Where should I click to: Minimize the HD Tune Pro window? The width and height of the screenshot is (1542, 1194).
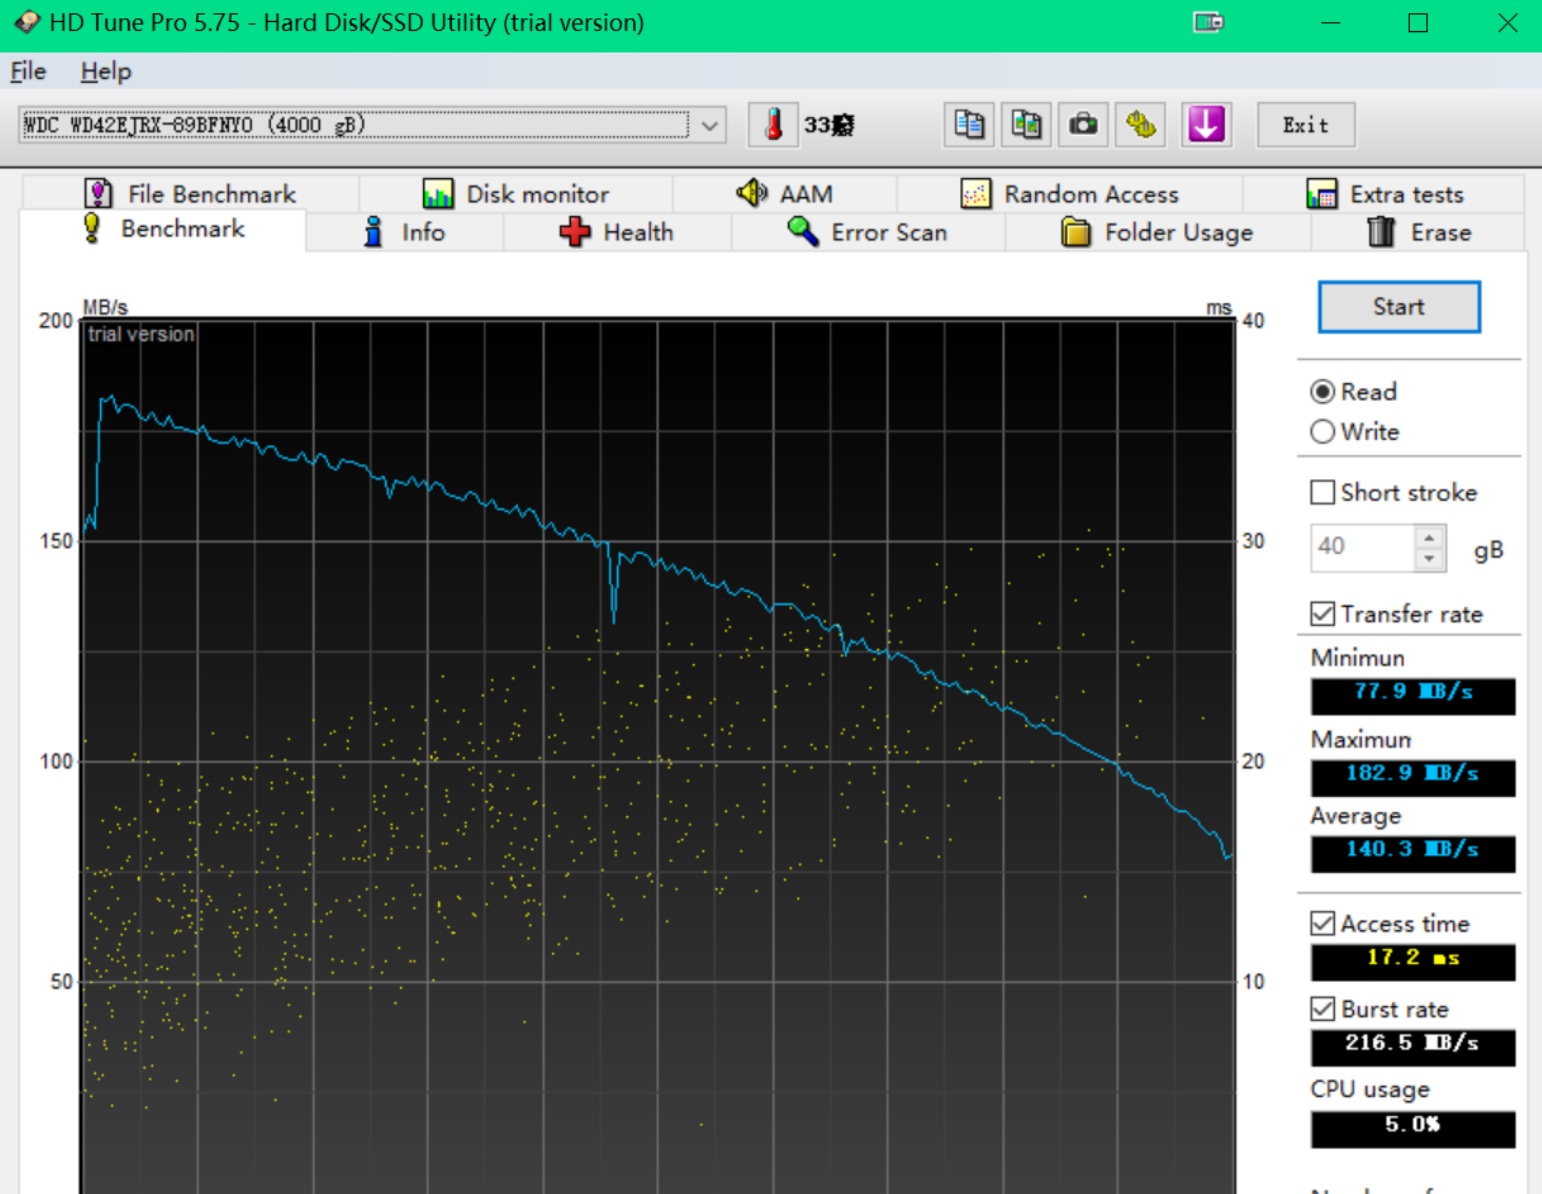(x=1330, y=22)
